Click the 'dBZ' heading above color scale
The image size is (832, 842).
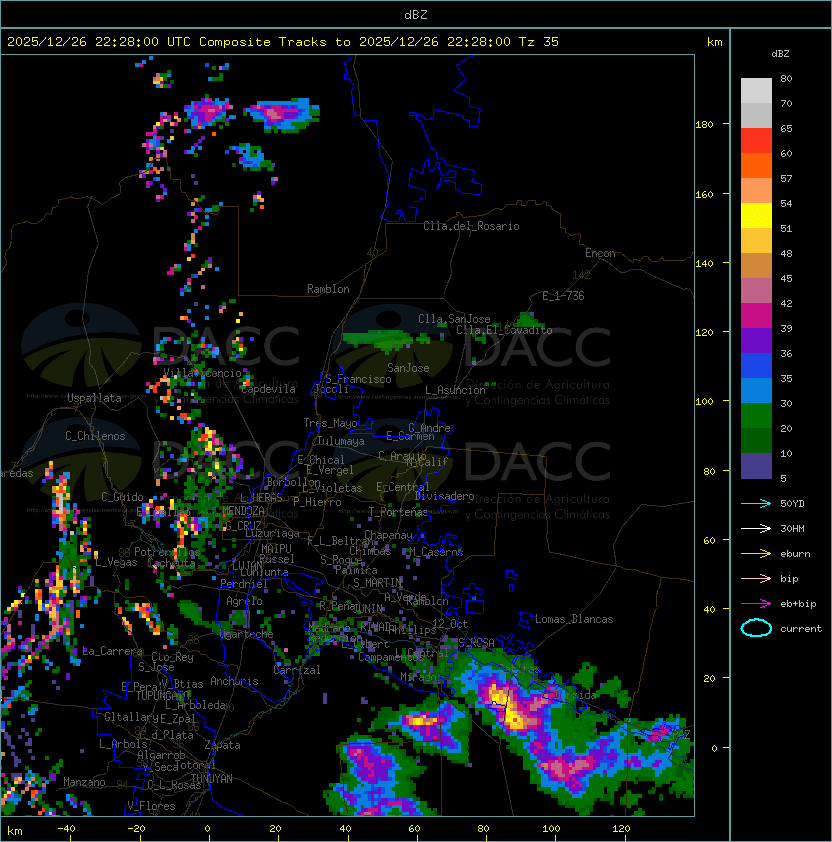(x=780, y=54)
